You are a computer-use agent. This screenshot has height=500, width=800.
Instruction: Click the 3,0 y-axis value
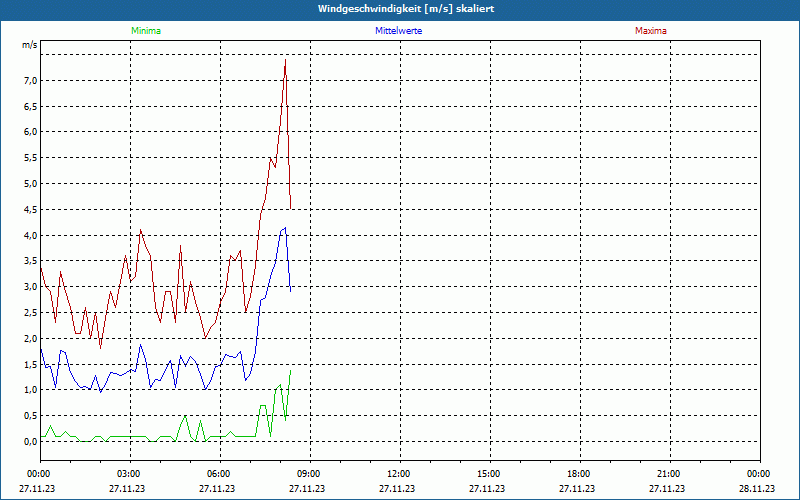30,287
